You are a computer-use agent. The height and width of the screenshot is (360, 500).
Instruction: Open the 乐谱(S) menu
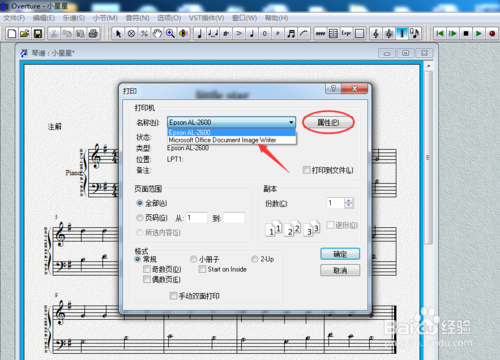pos(74,18)
